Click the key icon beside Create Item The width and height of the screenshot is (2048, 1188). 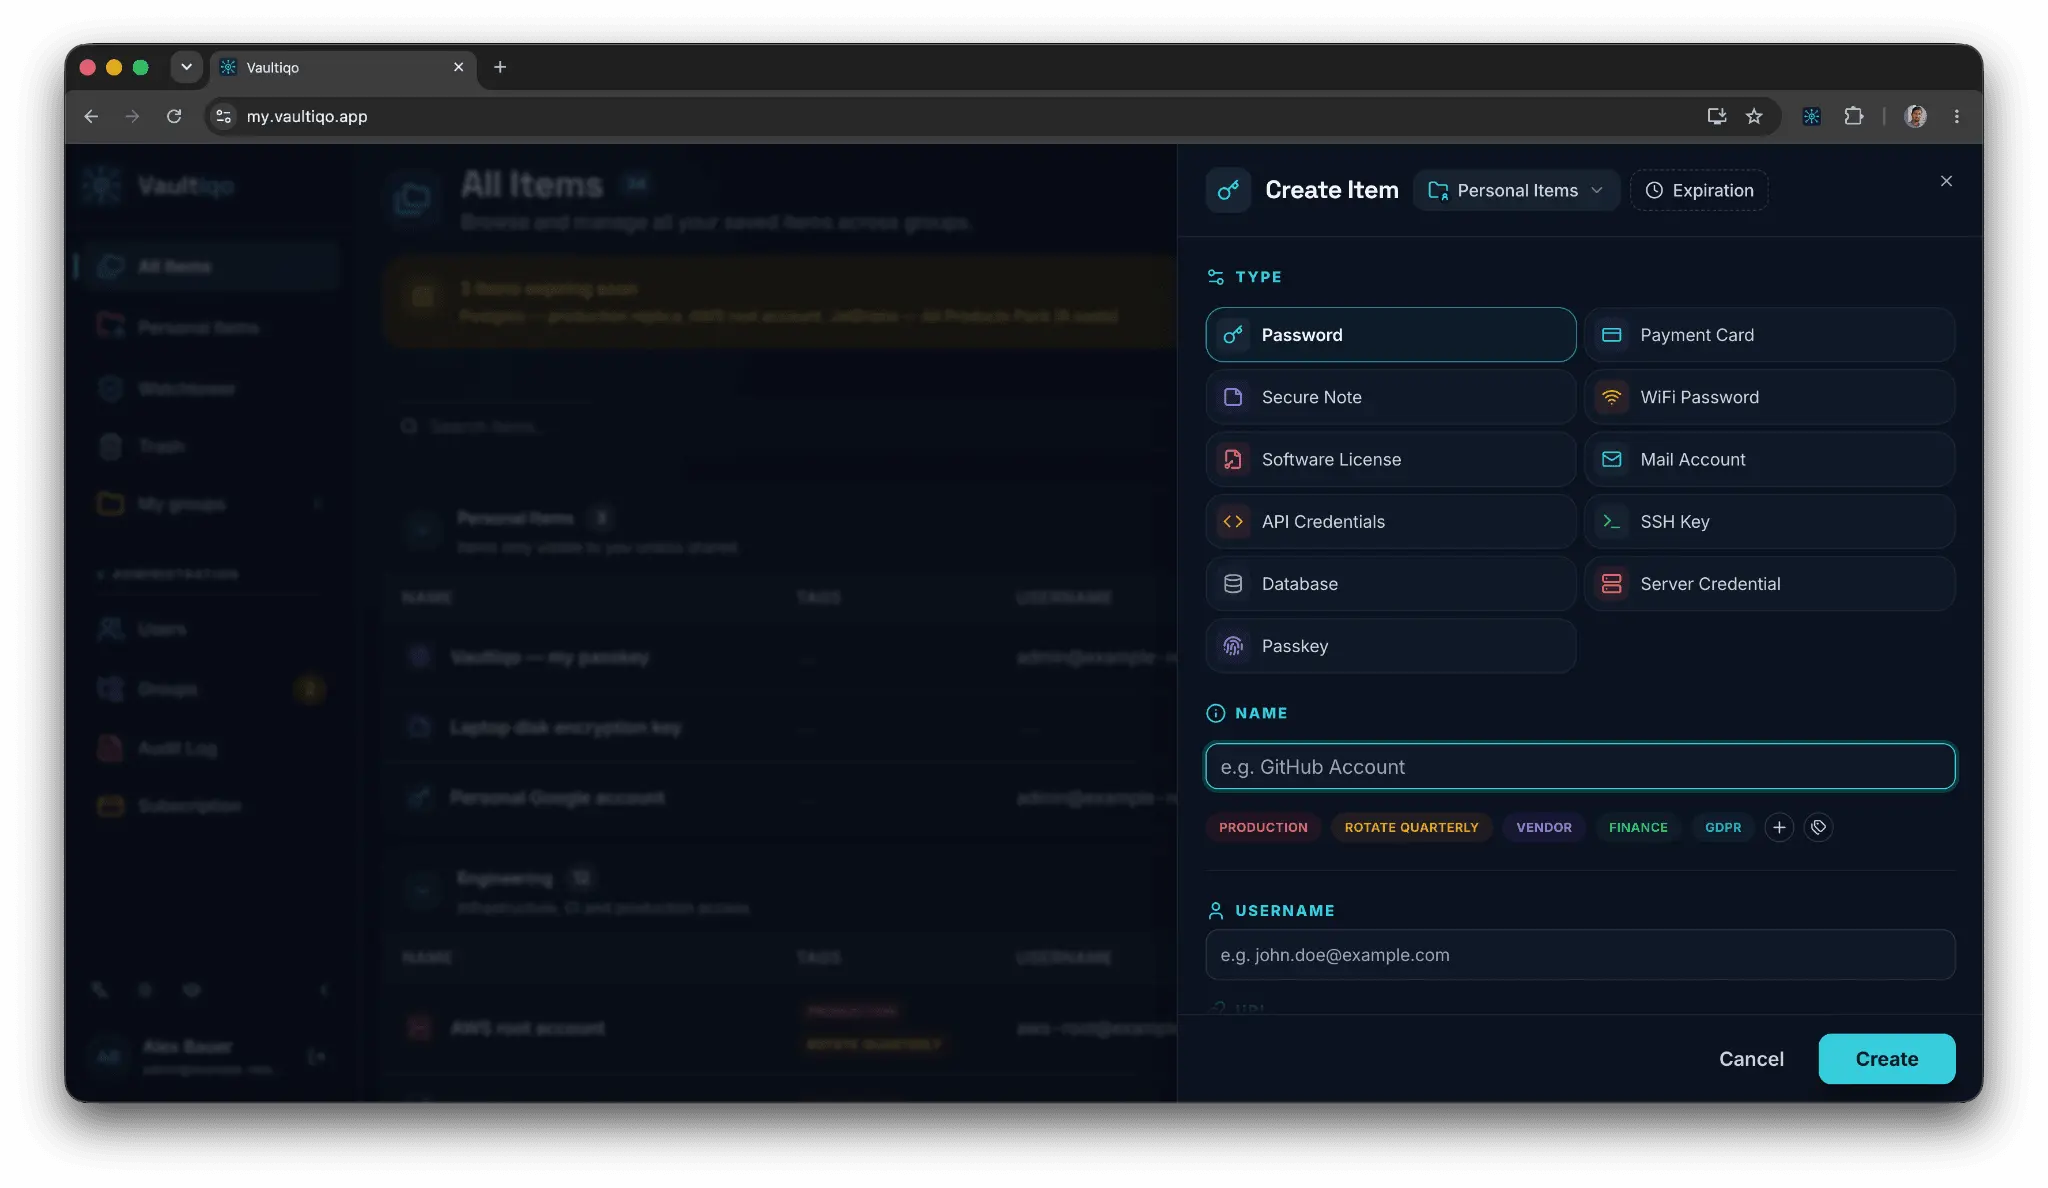1228,190
